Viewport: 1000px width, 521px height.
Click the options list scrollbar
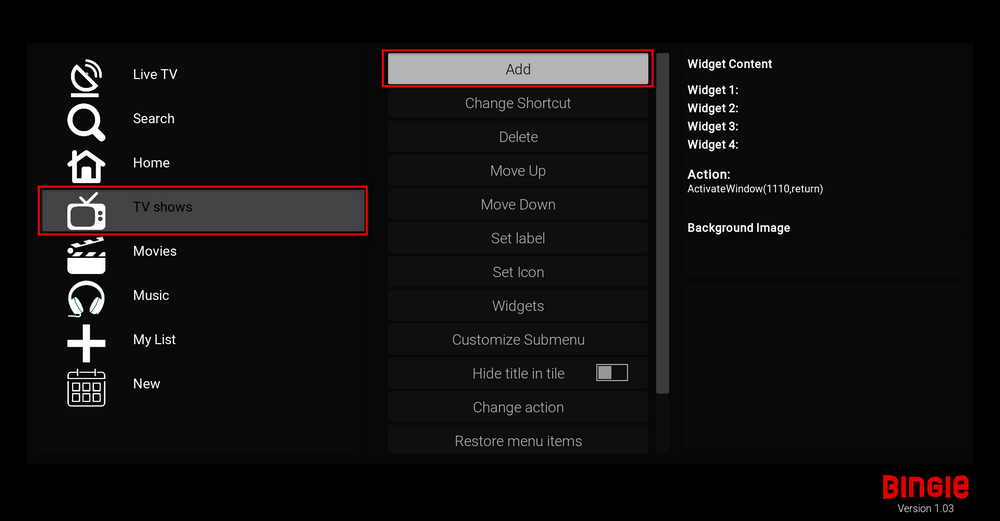[x=663, y=223]
